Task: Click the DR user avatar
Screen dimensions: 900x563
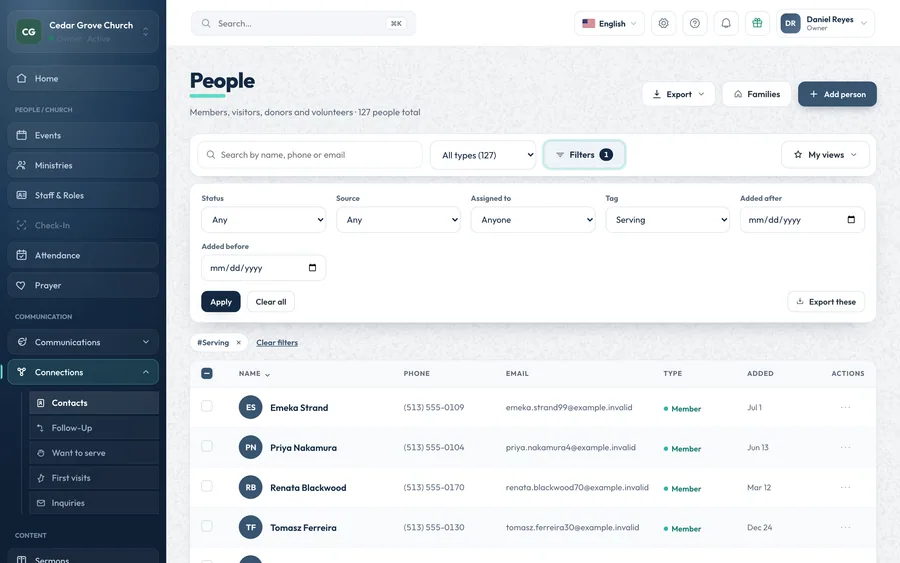Action: point(790,24)
